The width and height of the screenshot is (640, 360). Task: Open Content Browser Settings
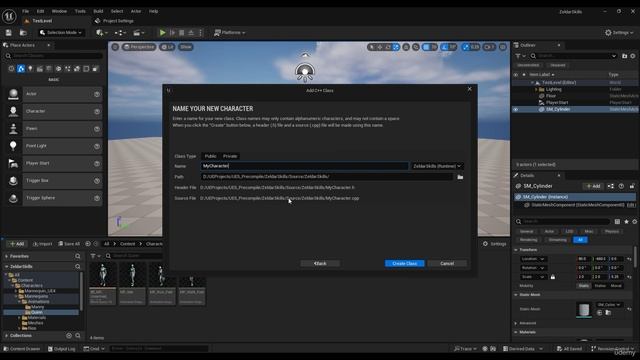pyautogui.click(x=494, y=244)
